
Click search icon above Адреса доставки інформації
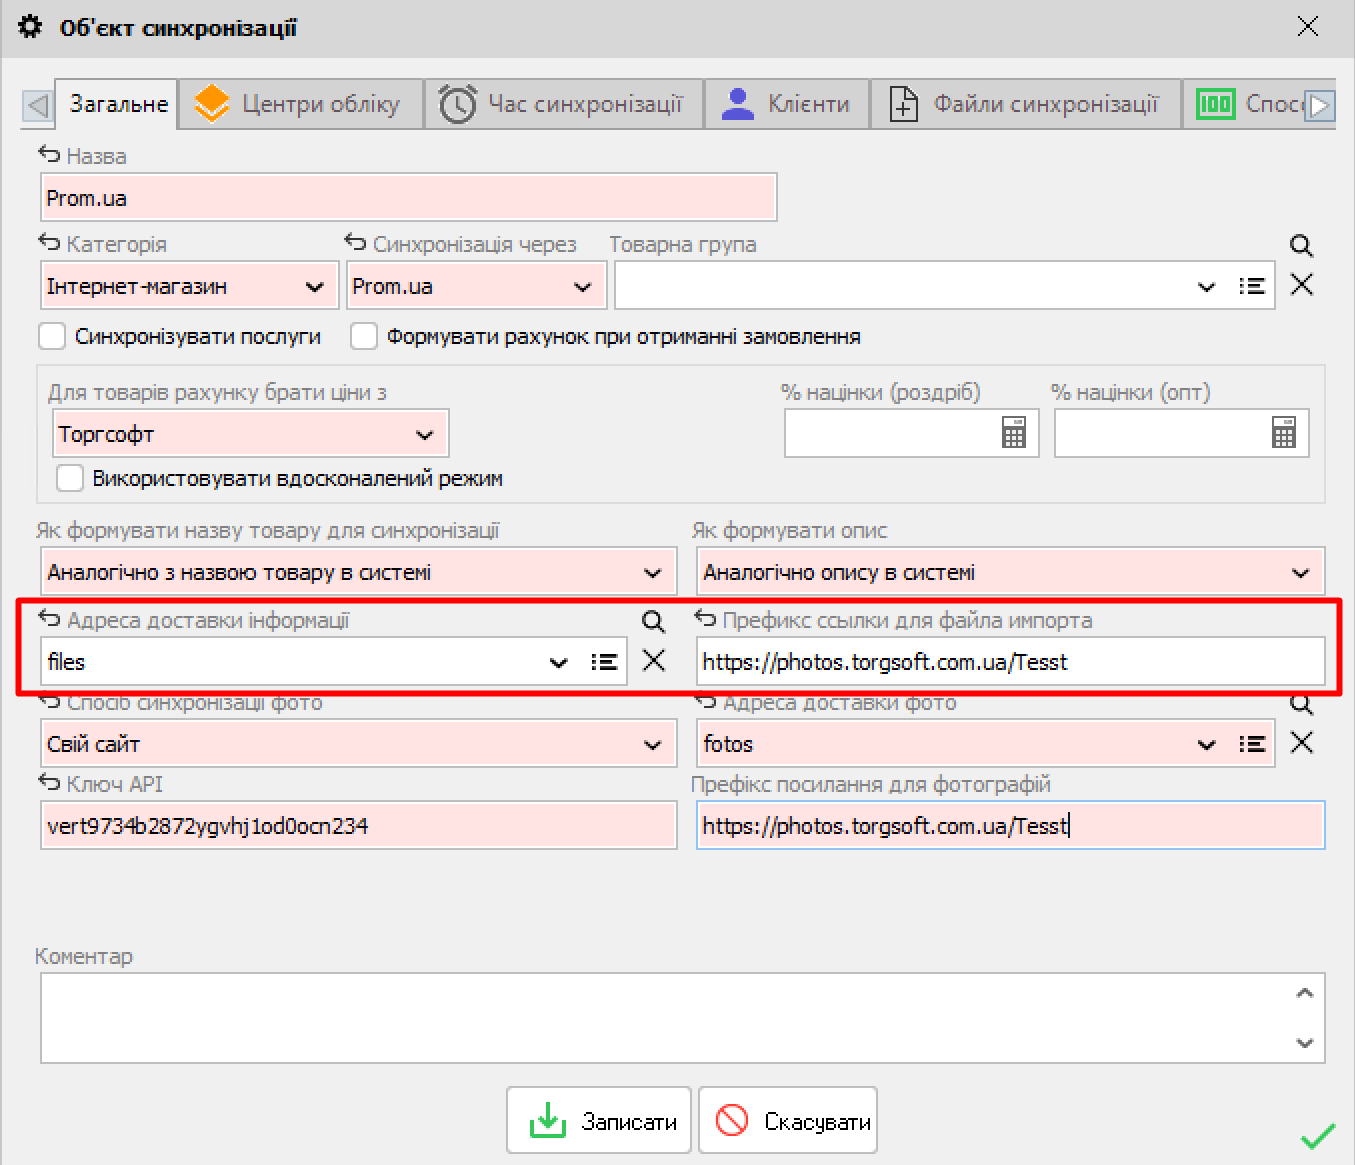[x=653, y=621]
